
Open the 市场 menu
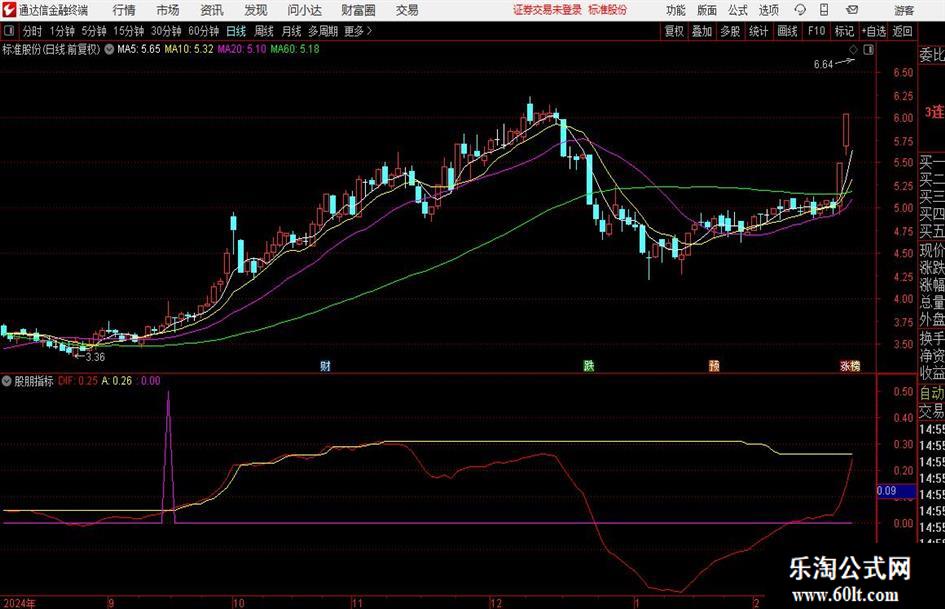click(168, 10)
